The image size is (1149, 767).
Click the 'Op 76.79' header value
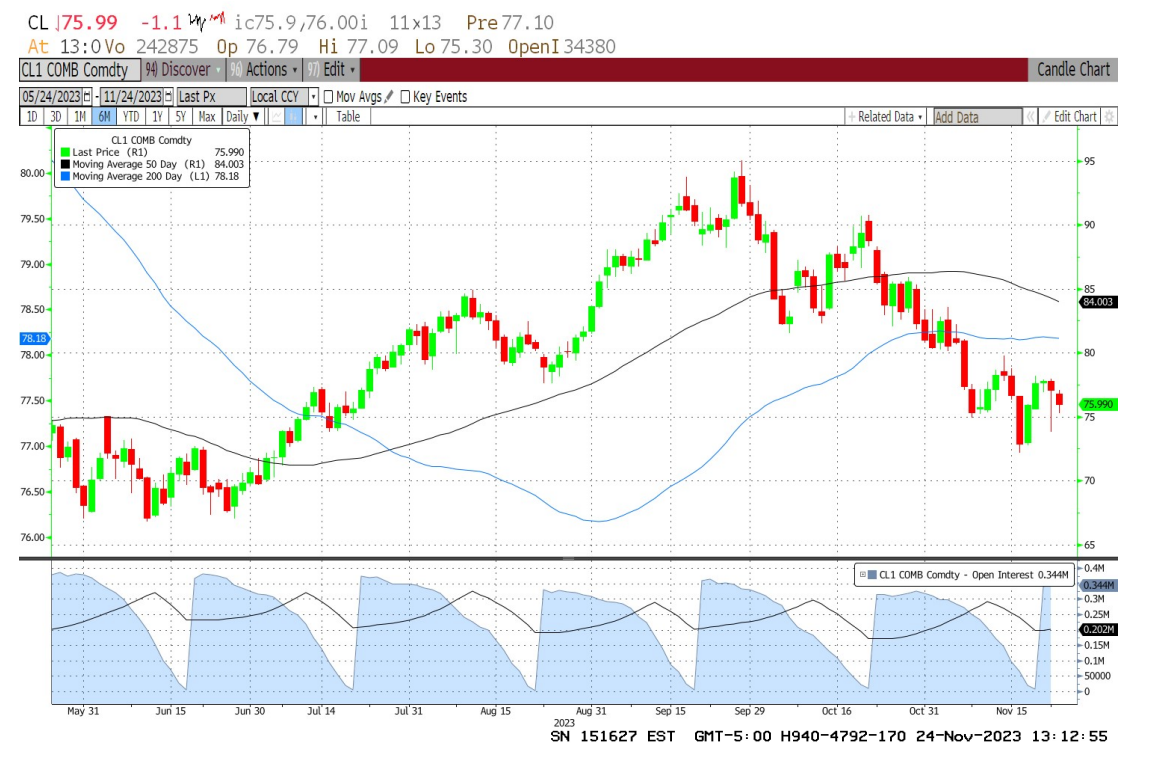pos(257,47)
